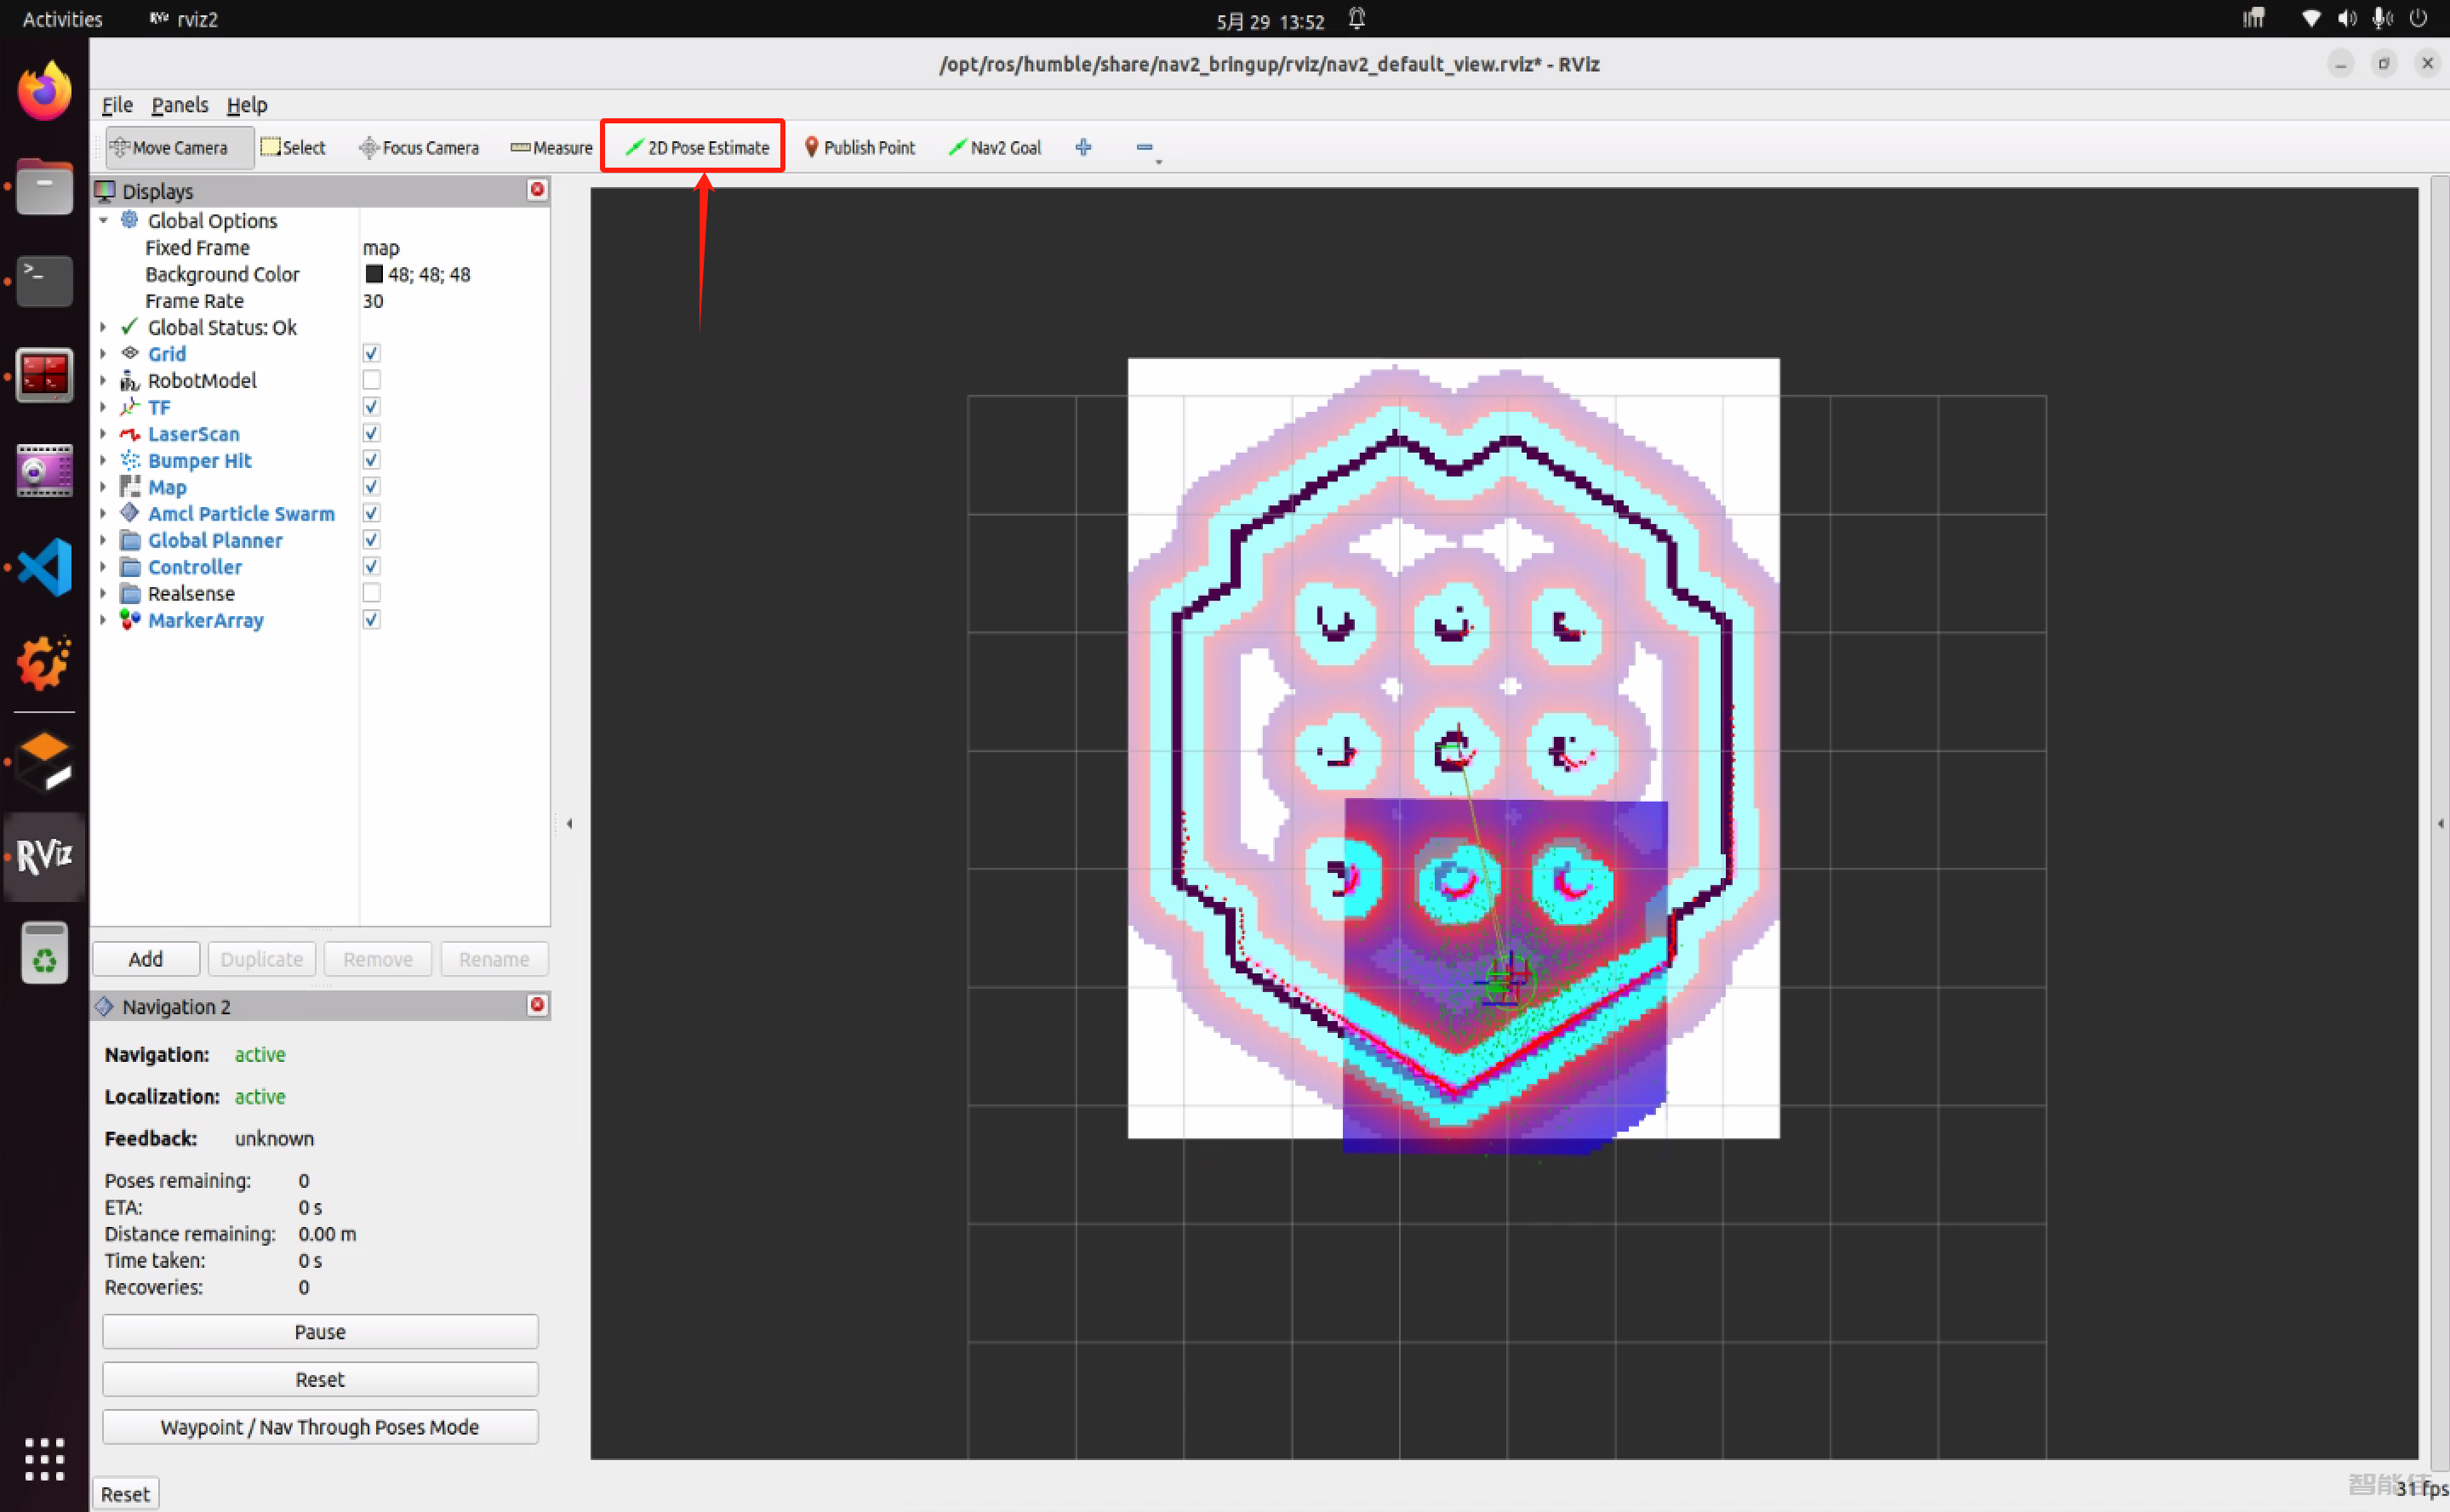
Task: Toggle the Realsense display checkbox
Action: pyautogui.click(x=371, y=593)
